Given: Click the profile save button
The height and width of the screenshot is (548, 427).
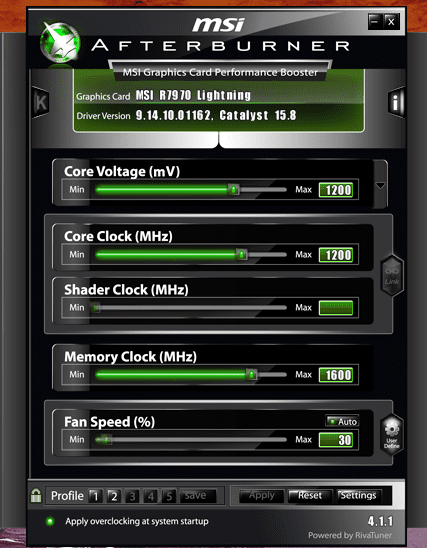Looking at the screenshot, I should click(197, 496).
